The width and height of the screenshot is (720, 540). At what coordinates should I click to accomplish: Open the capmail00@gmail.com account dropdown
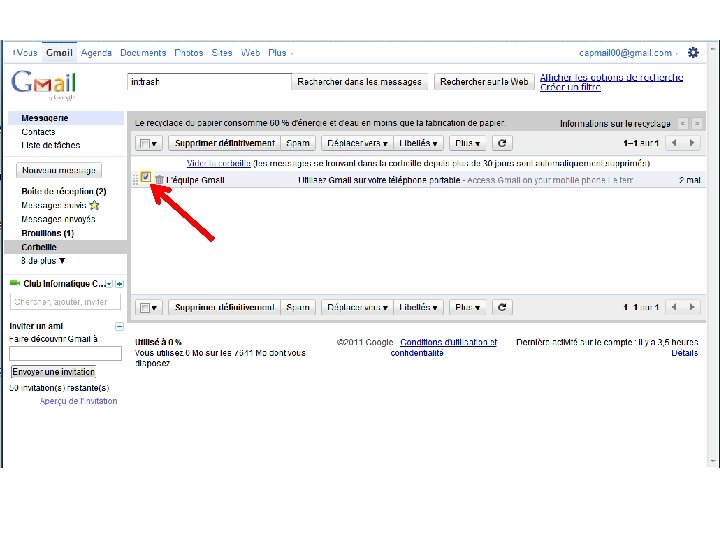click(628, 53)
